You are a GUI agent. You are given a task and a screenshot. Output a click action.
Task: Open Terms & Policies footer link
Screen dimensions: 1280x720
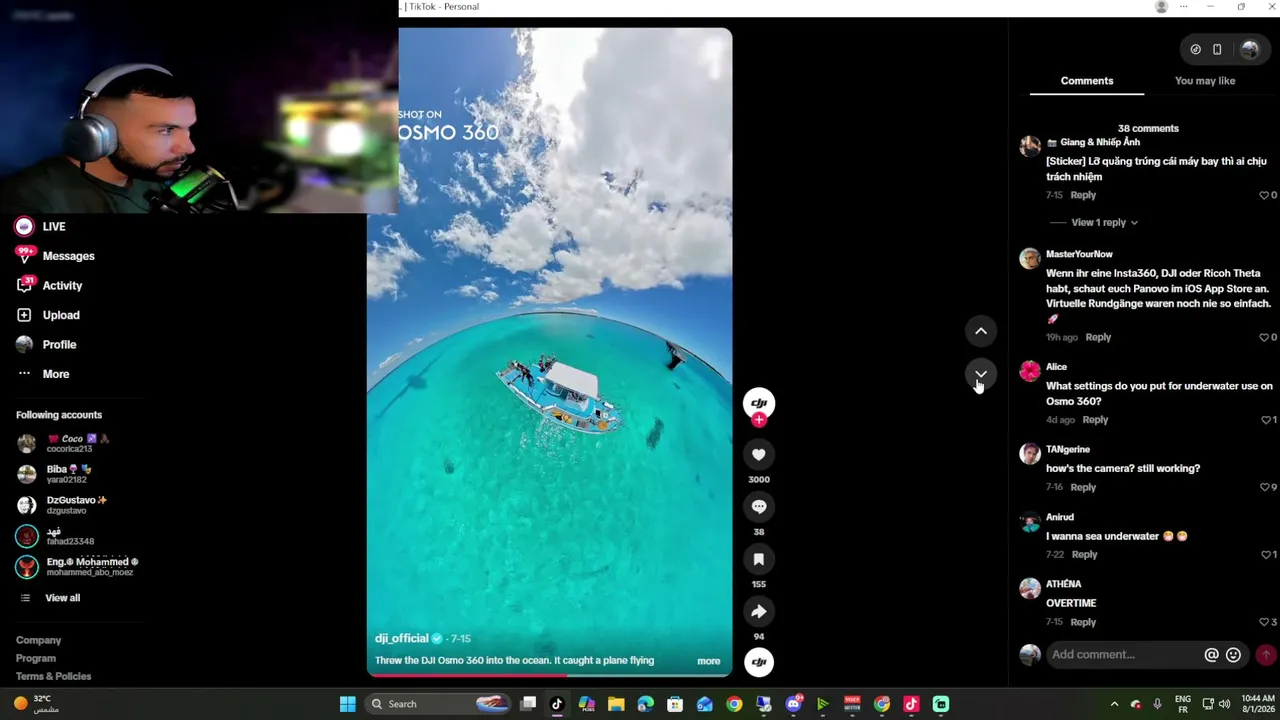pos(53,676)
